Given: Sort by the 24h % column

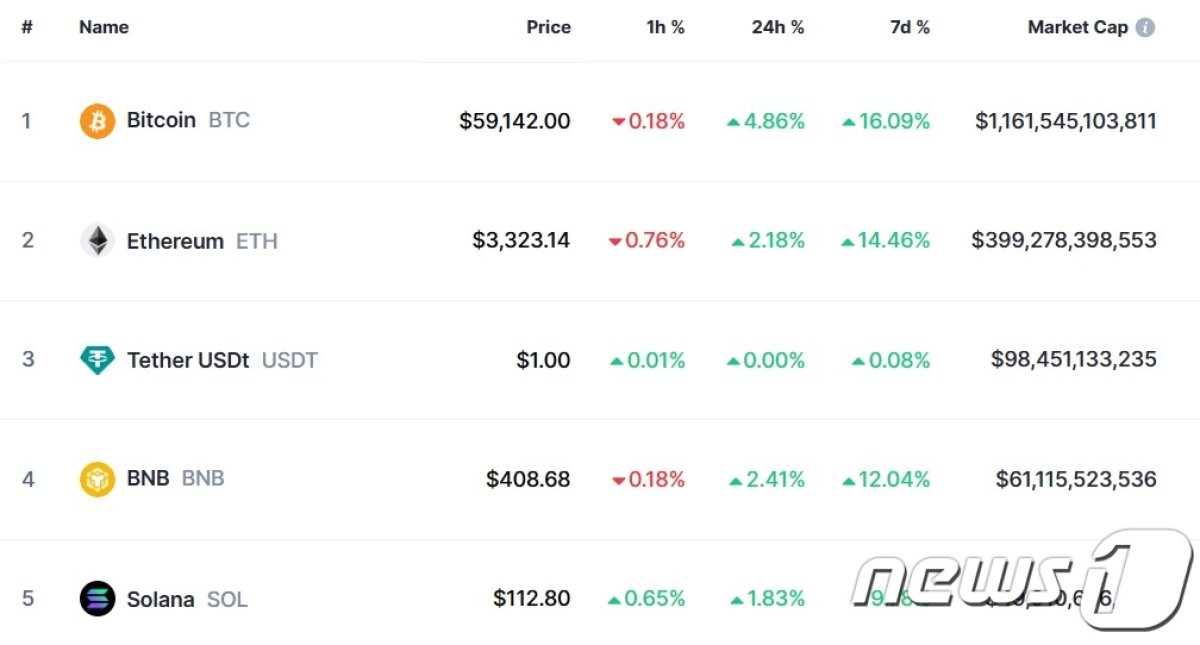Looking at the screenshot, I should click(777, 28).
